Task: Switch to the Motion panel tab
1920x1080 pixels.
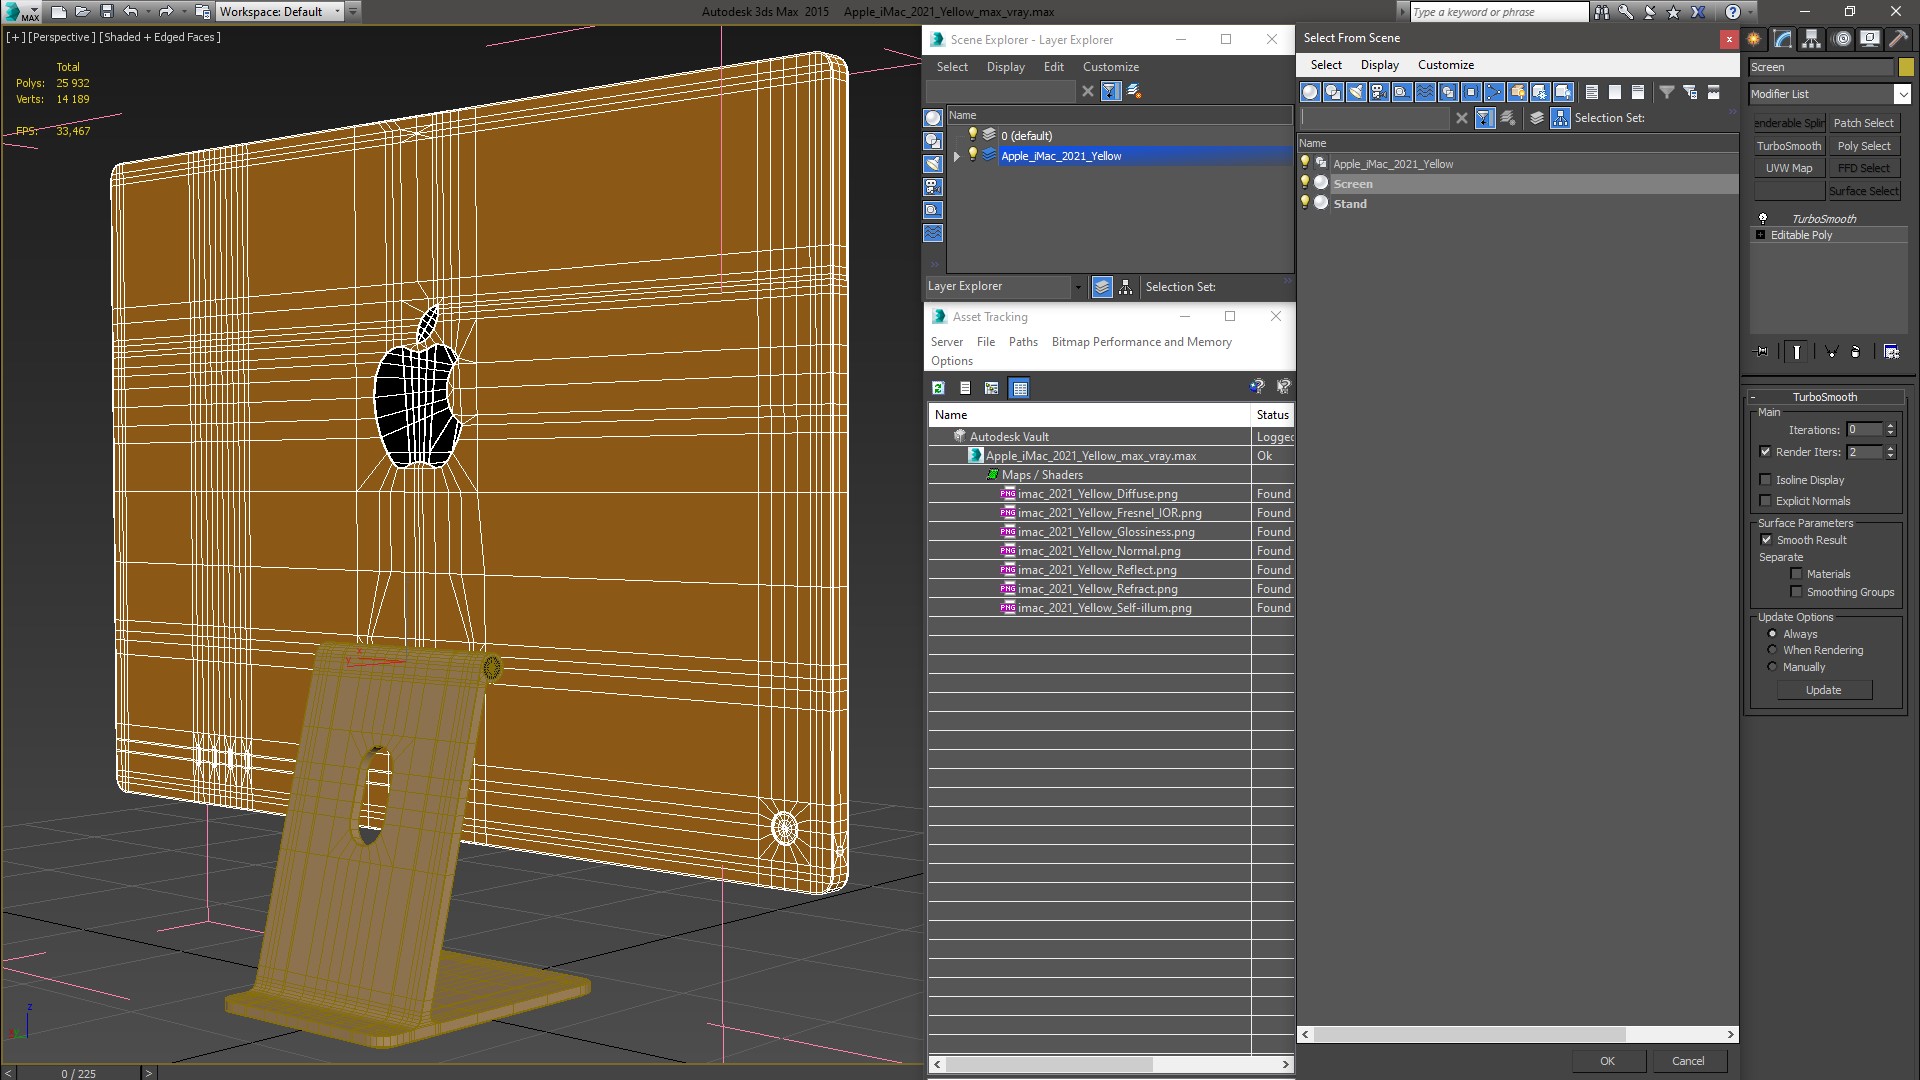Action: (1841, 39)
